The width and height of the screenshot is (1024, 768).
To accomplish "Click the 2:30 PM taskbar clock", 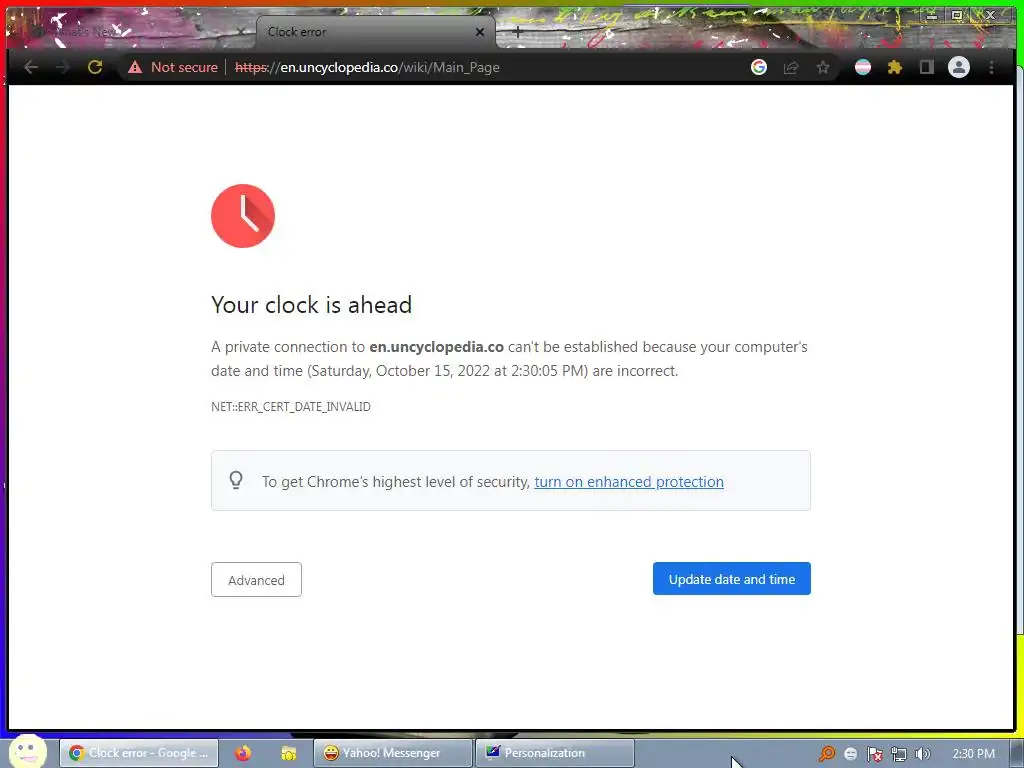I will 974,754.
